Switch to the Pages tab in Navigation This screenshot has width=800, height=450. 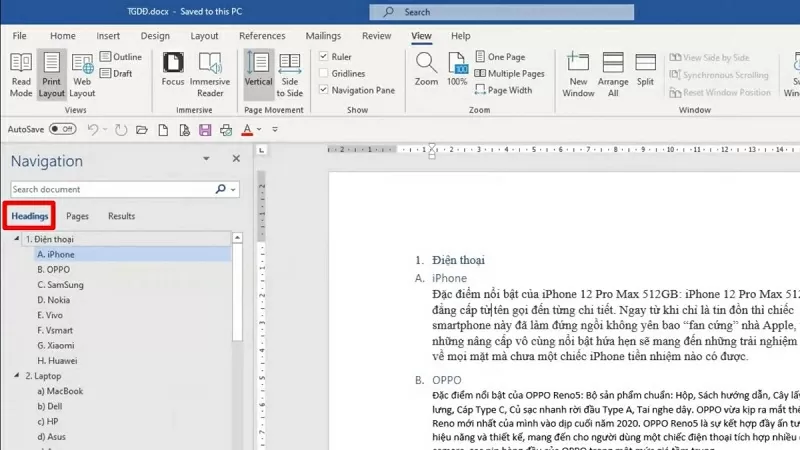coord(77,216)
